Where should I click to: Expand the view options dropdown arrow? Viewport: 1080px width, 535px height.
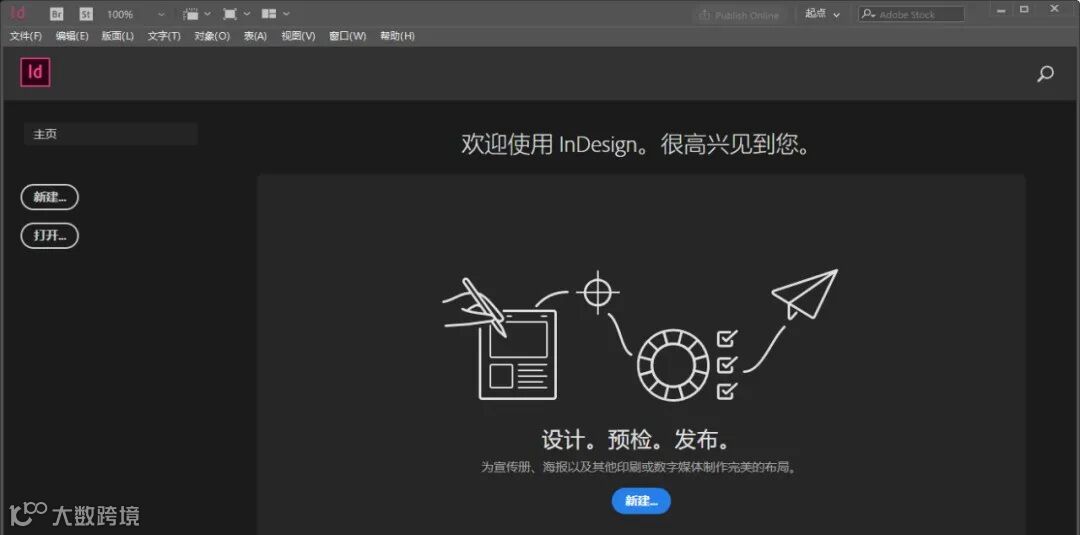click(207, 14)
